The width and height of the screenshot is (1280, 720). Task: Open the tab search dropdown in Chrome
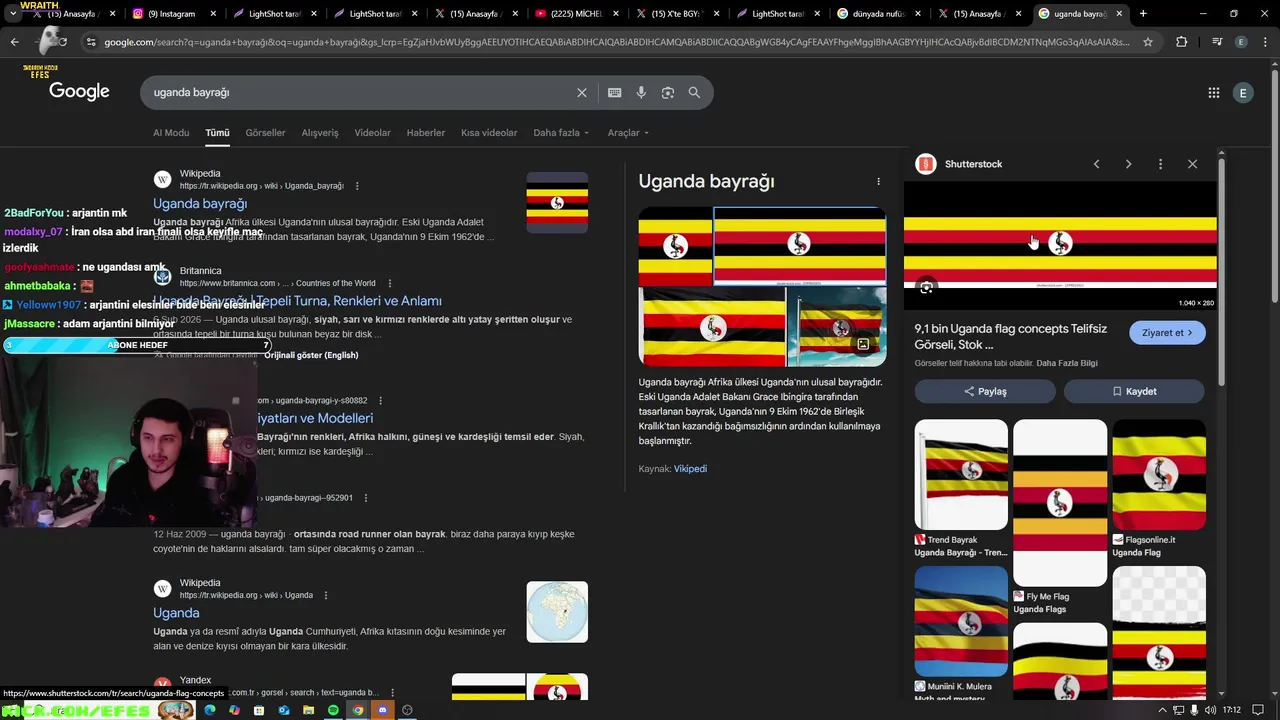pos(12,14)
